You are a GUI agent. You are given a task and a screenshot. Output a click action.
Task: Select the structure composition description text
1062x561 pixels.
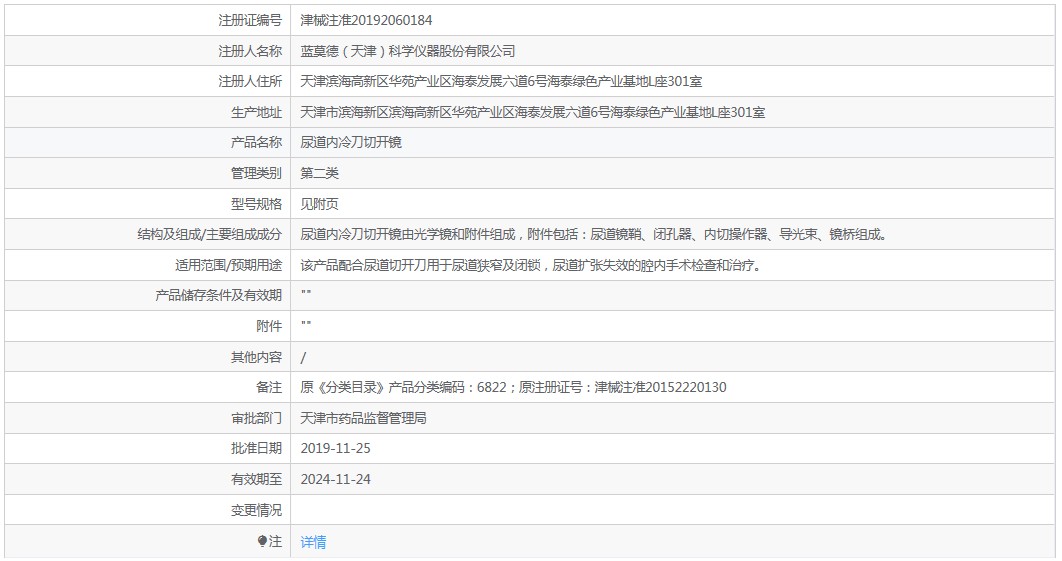(x=594, y=234)
